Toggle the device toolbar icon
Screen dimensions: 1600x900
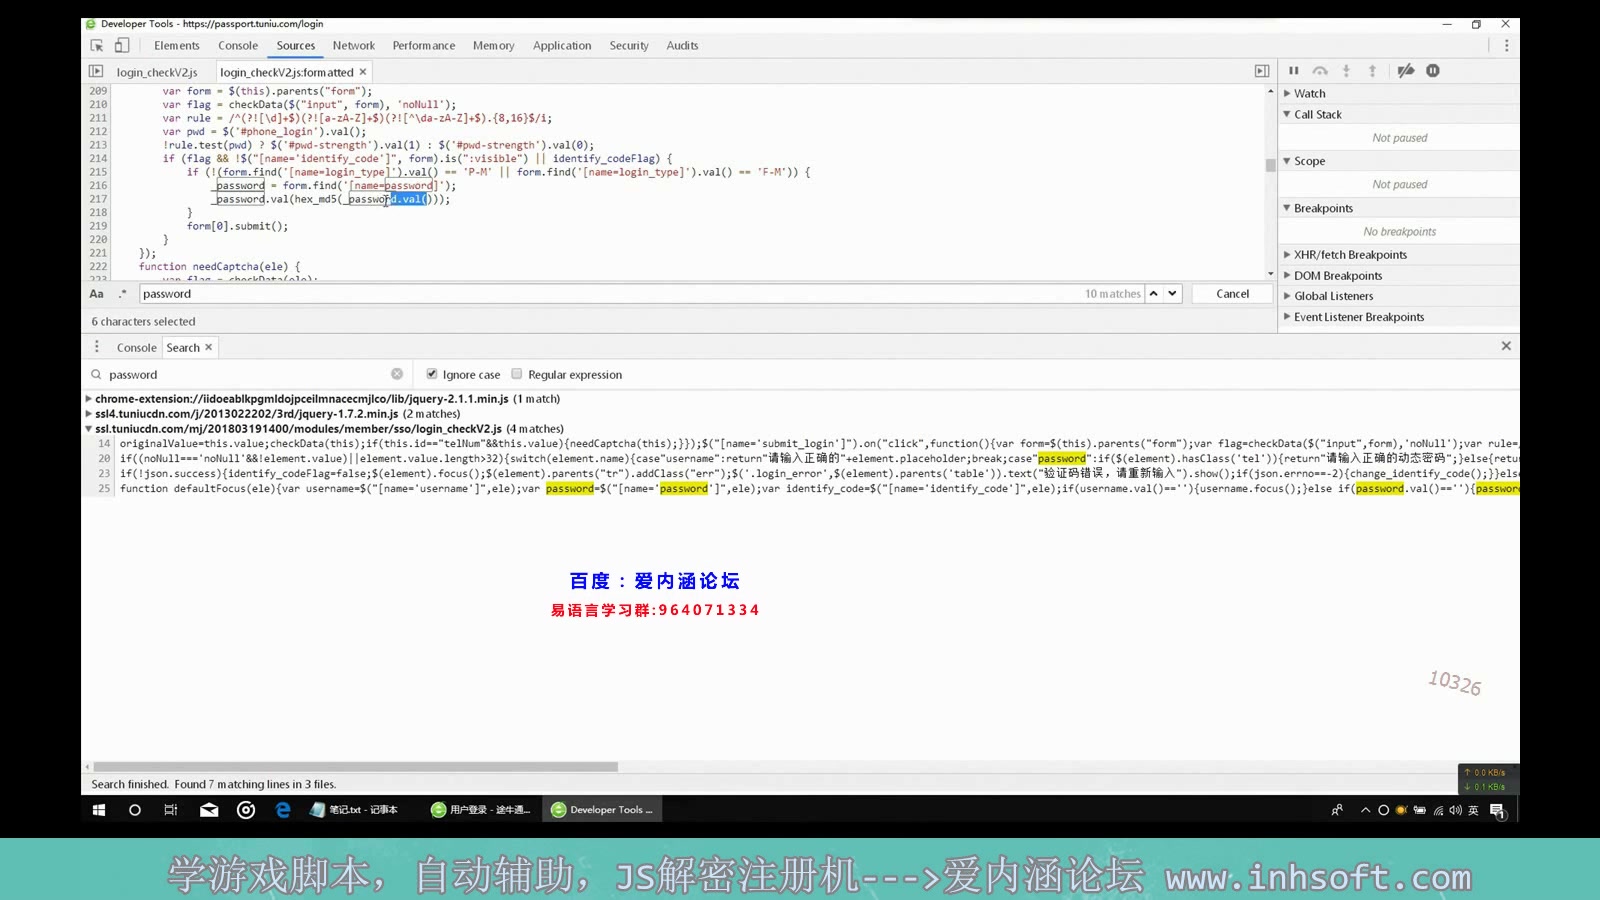coord(122,45)
